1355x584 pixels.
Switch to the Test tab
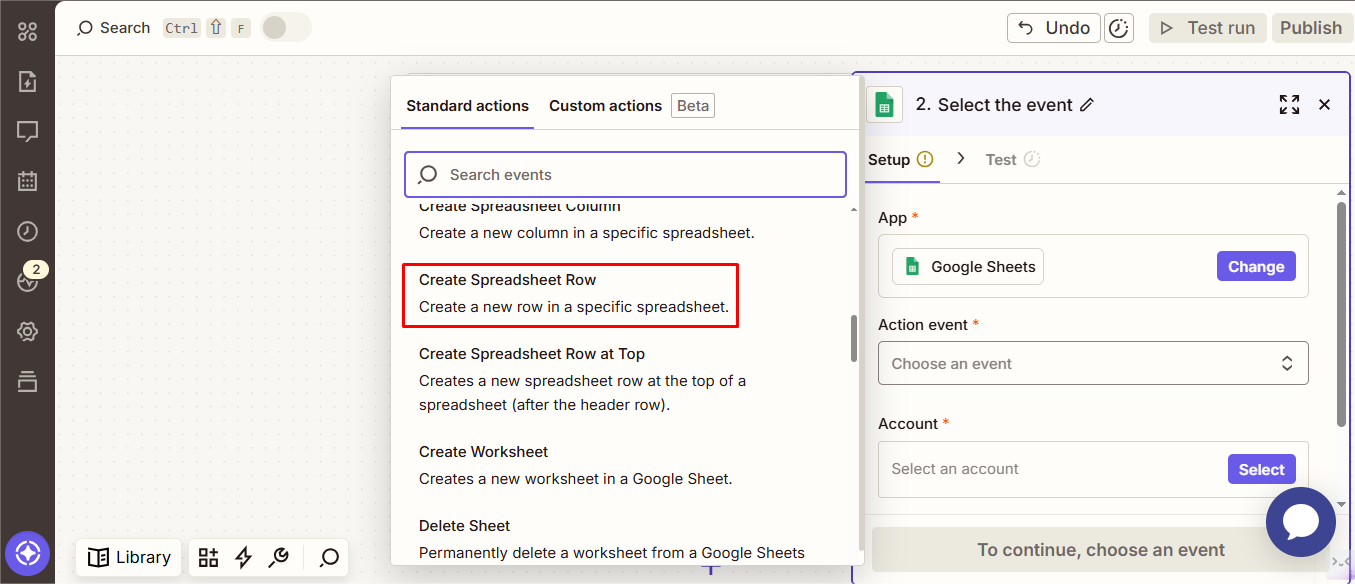click(1001, 160)
